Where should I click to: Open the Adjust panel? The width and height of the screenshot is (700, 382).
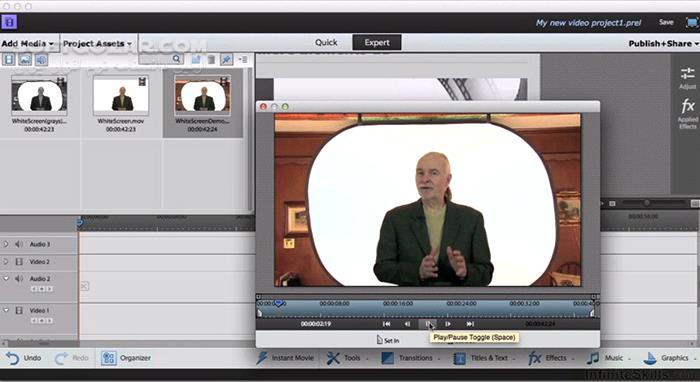pos(688,78)
